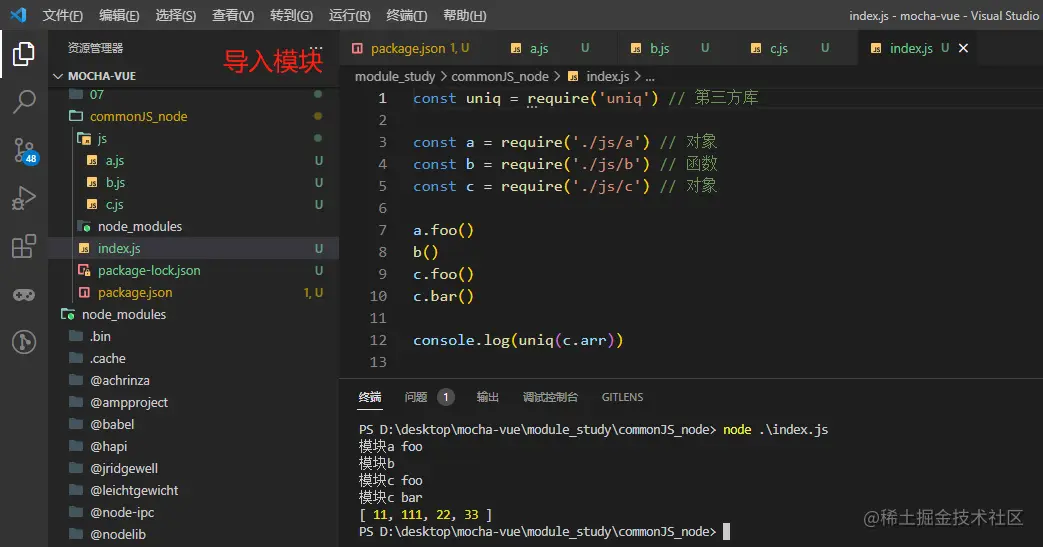Screen dimensions: 1043x547
Task: Expand the @hapi folder
Action: 193,446
